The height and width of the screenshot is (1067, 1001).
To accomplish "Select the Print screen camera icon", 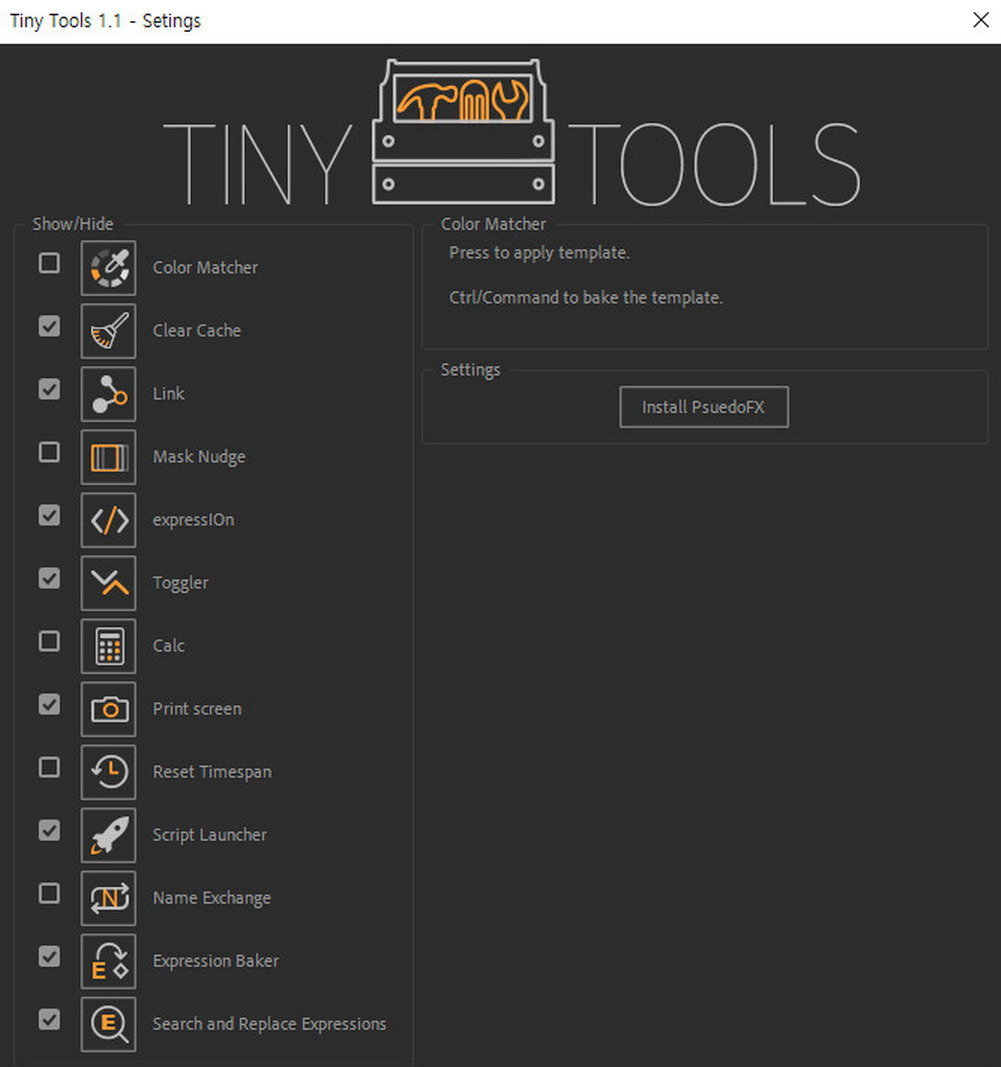I will 108,709.
